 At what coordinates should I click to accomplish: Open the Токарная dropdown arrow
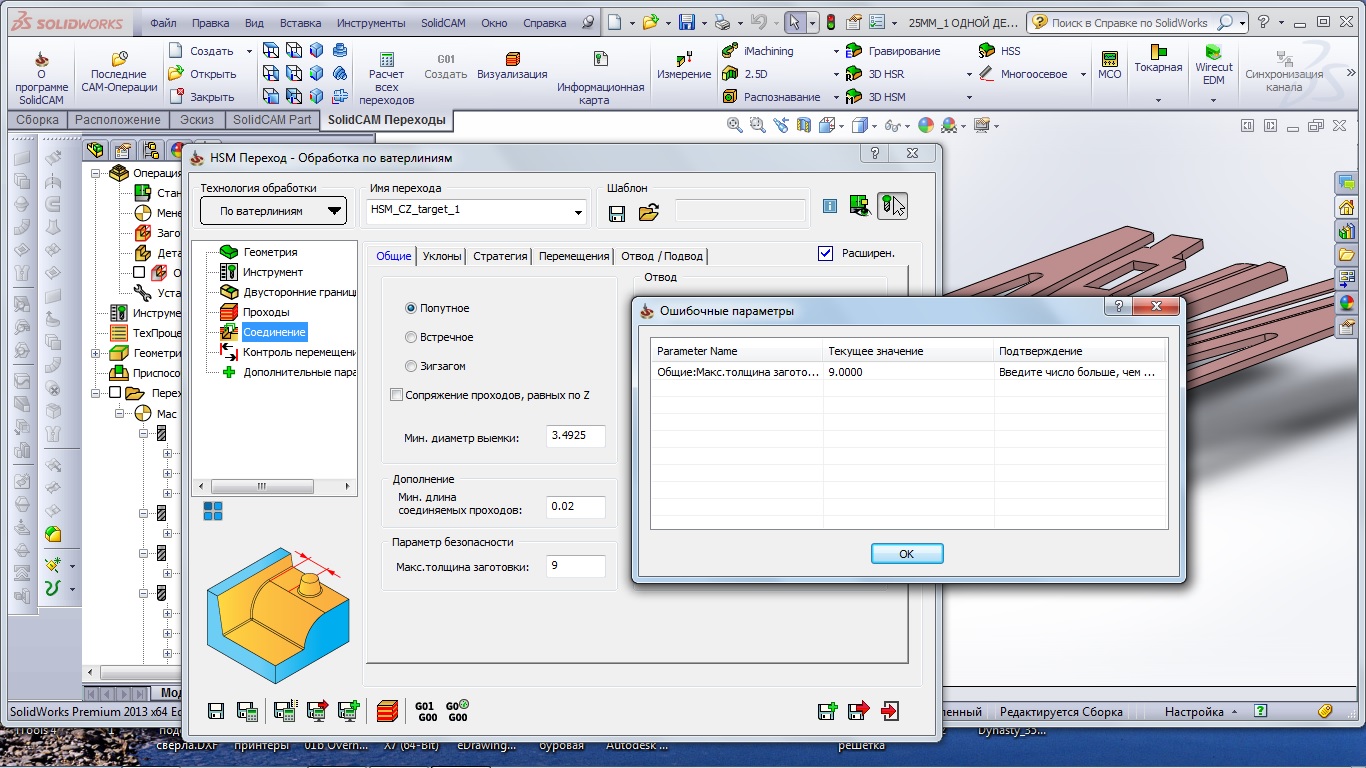(1158, 99)
